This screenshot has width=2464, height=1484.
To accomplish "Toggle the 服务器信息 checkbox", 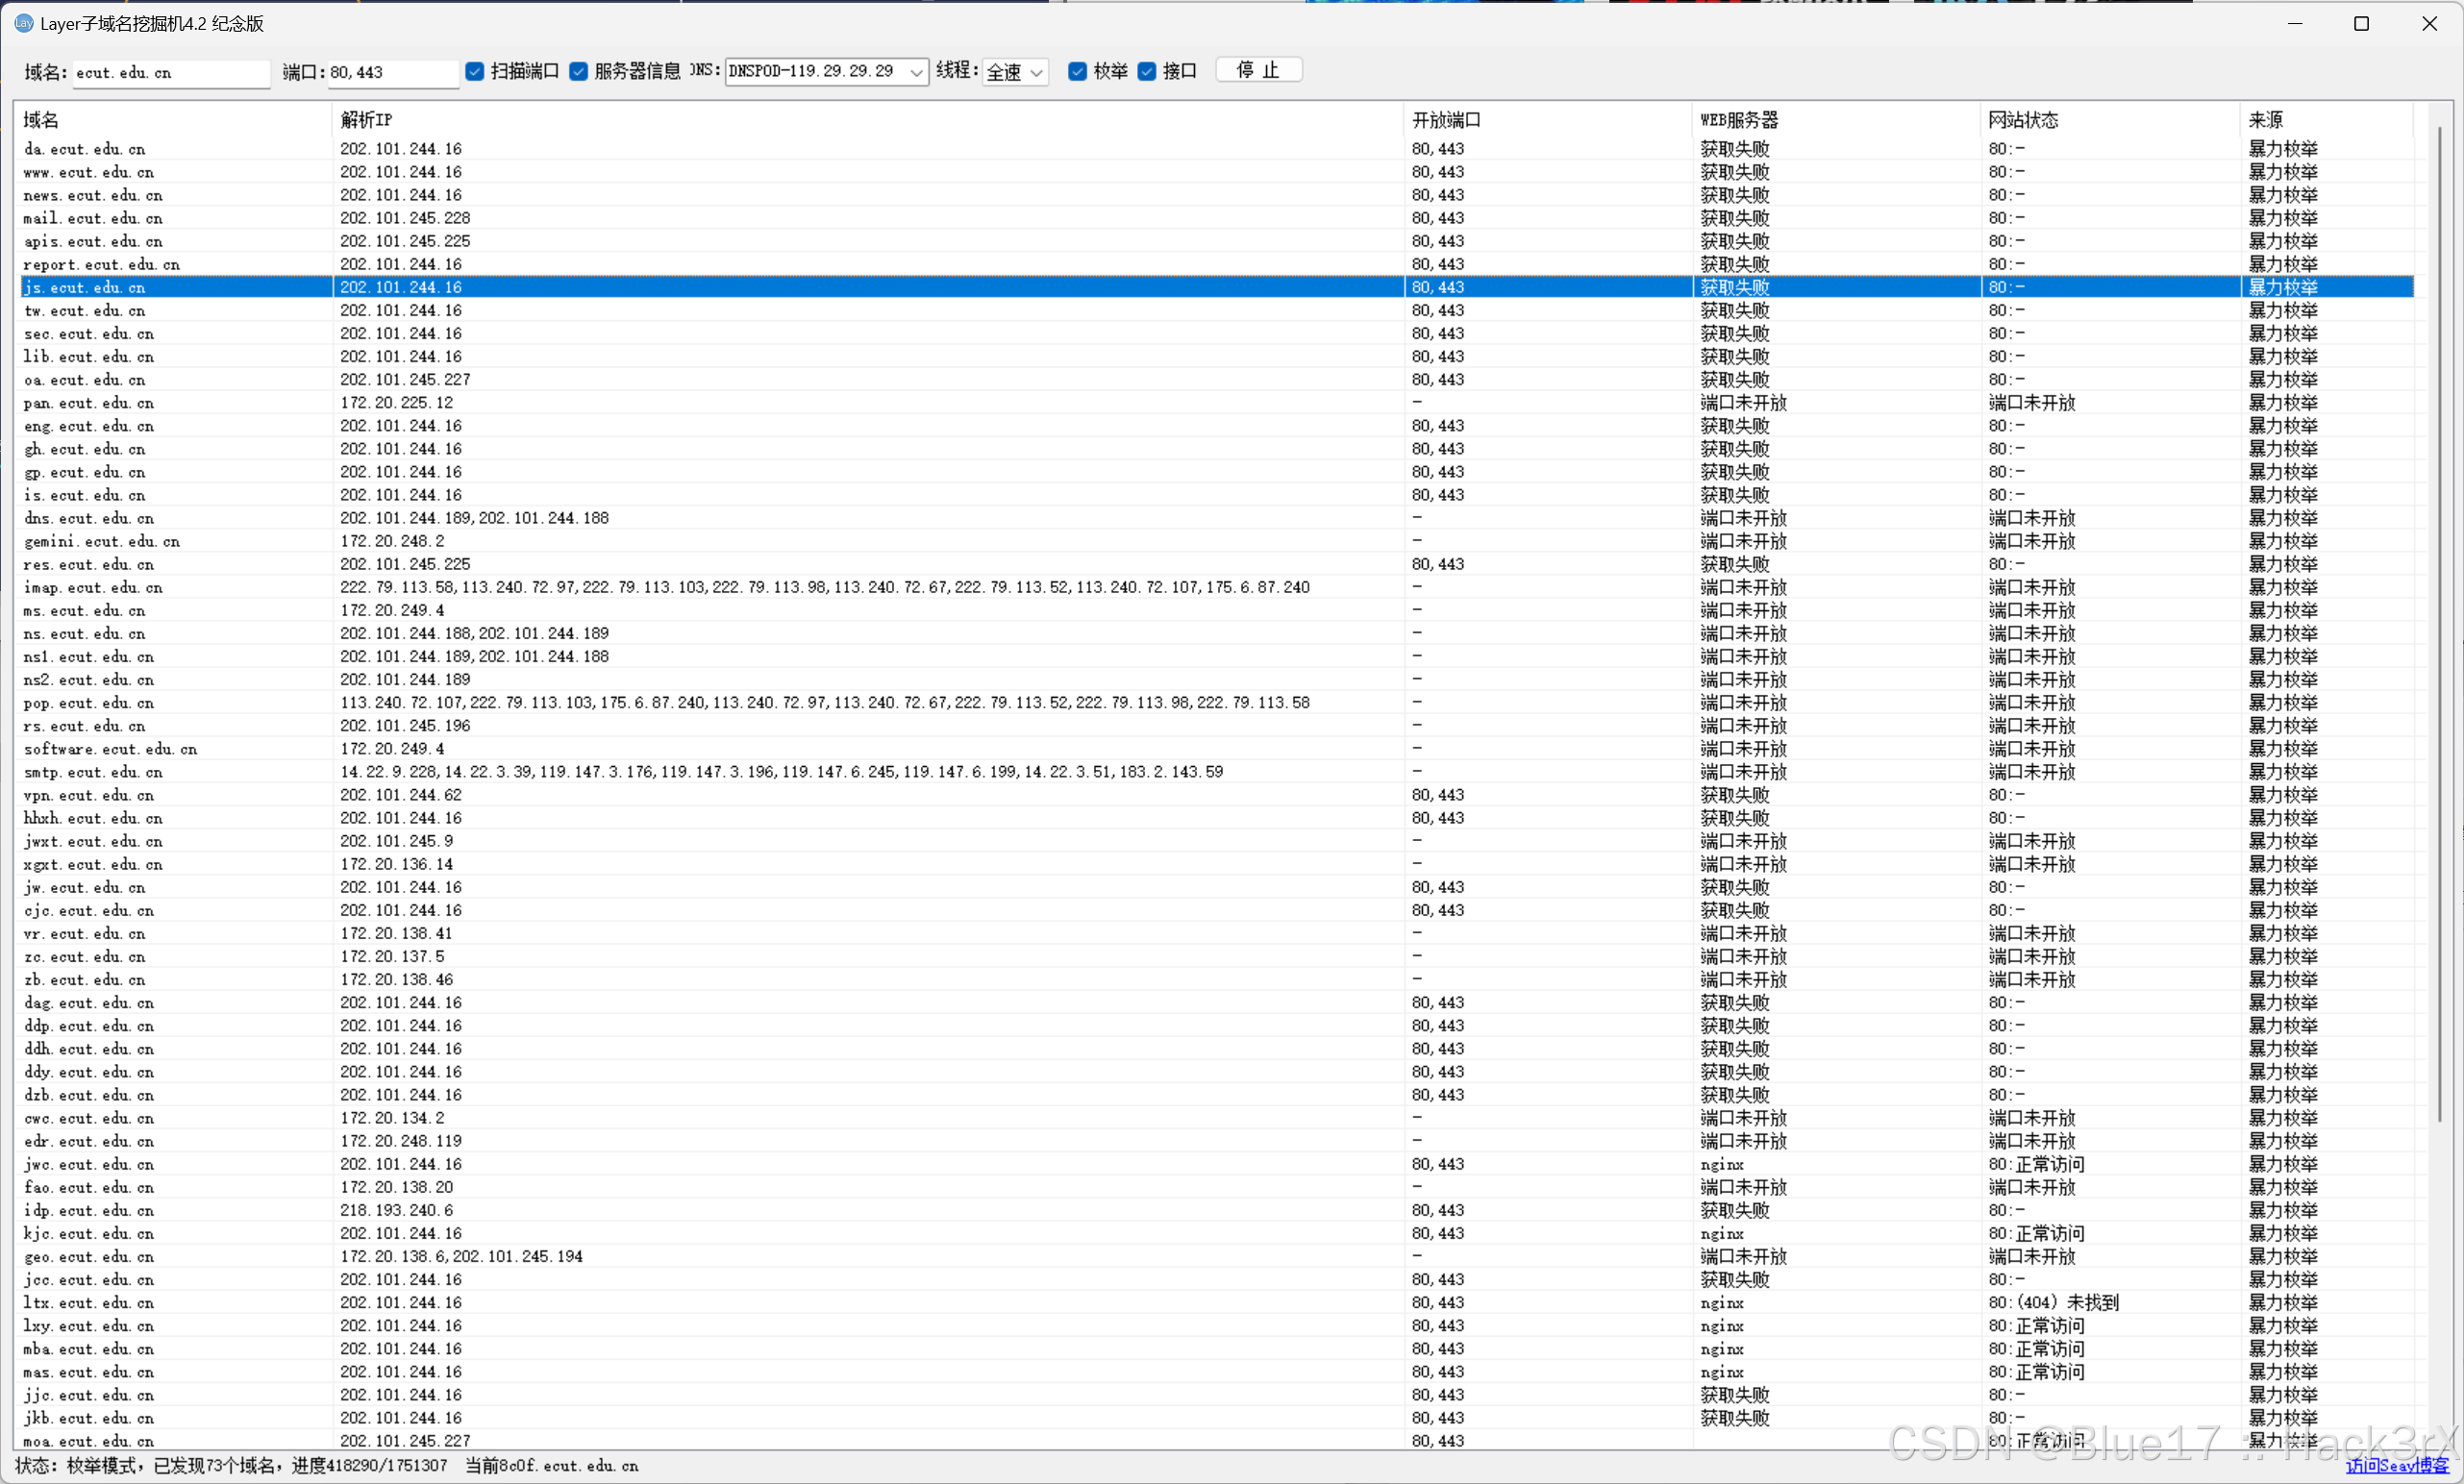I will 578,71.
